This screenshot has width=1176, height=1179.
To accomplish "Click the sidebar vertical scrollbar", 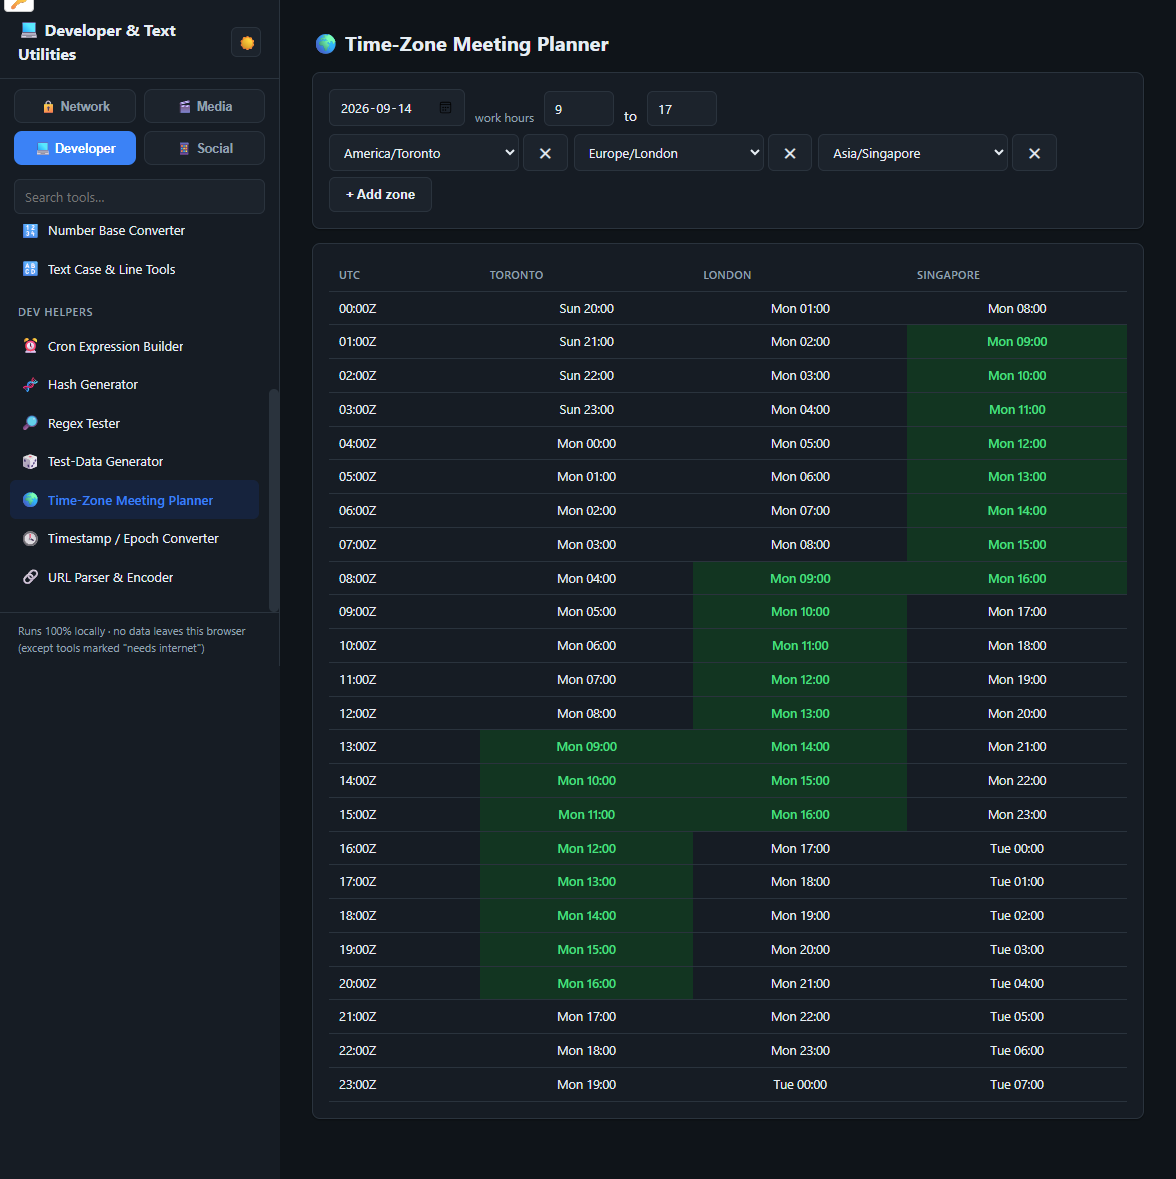I will pyautogui.click(x=274, y=500).
